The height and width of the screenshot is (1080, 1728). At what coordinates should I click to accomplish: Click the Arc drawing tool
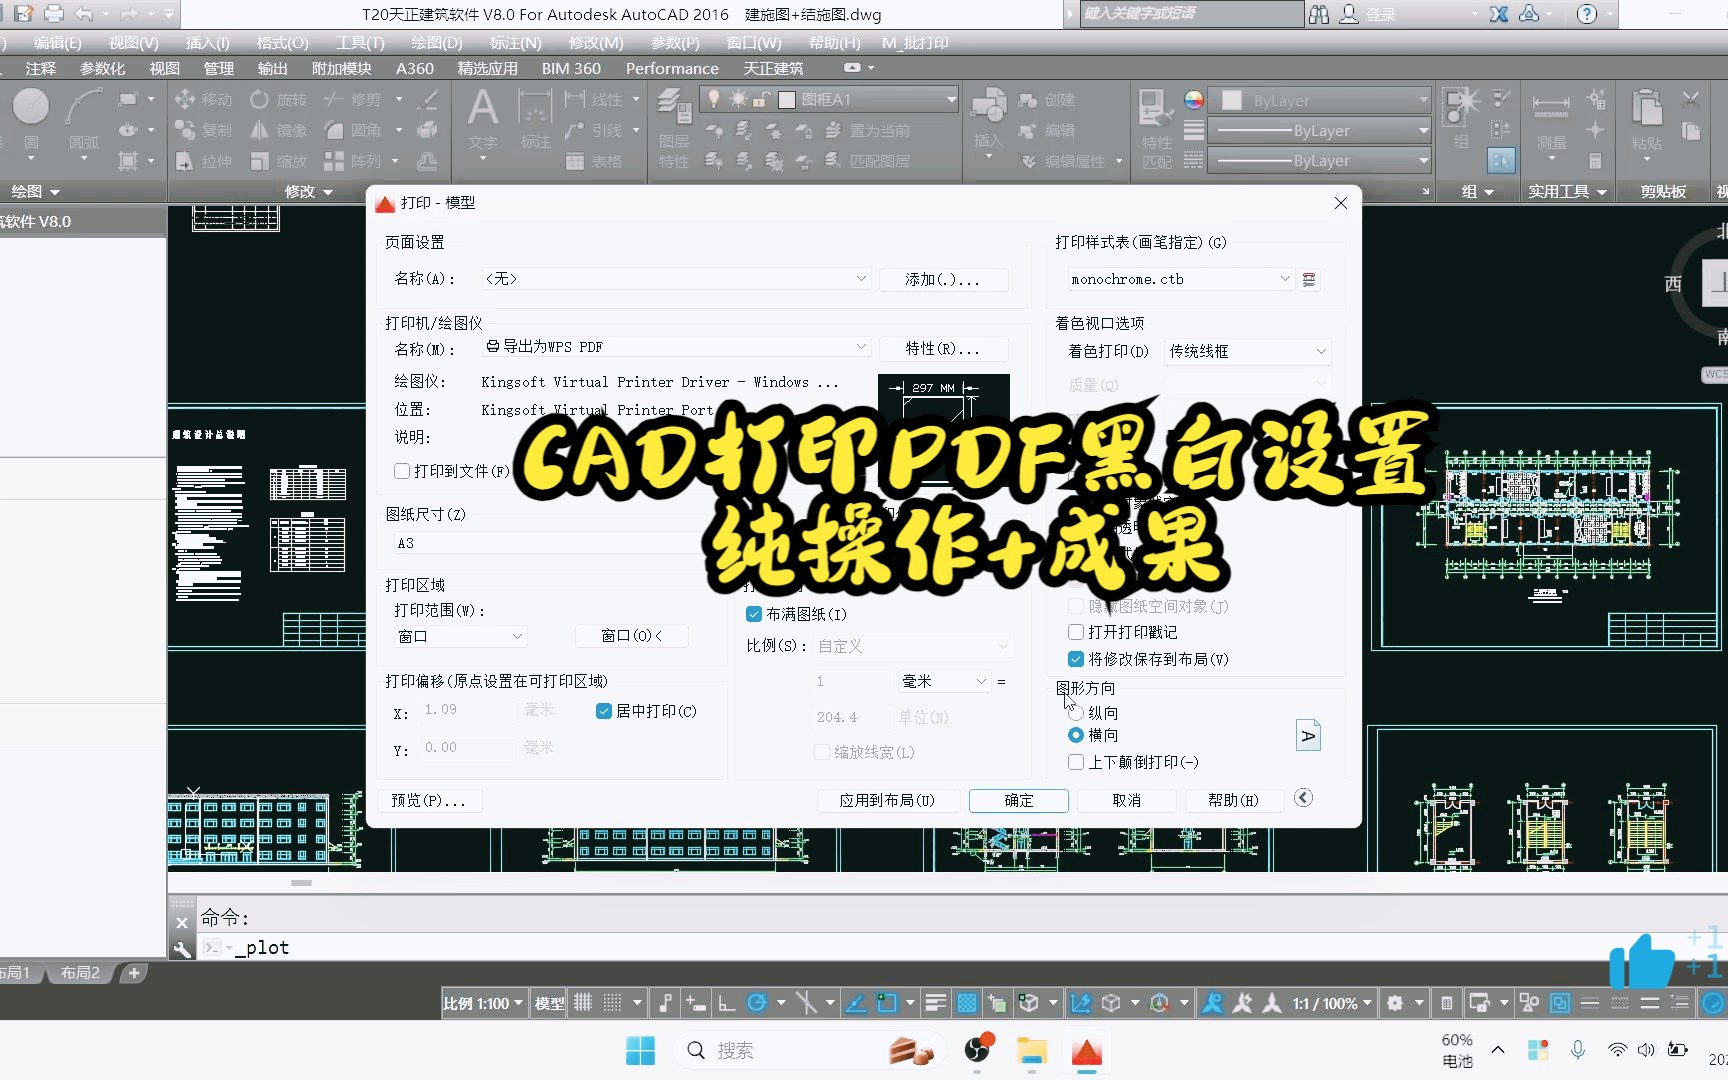[84, 107]
